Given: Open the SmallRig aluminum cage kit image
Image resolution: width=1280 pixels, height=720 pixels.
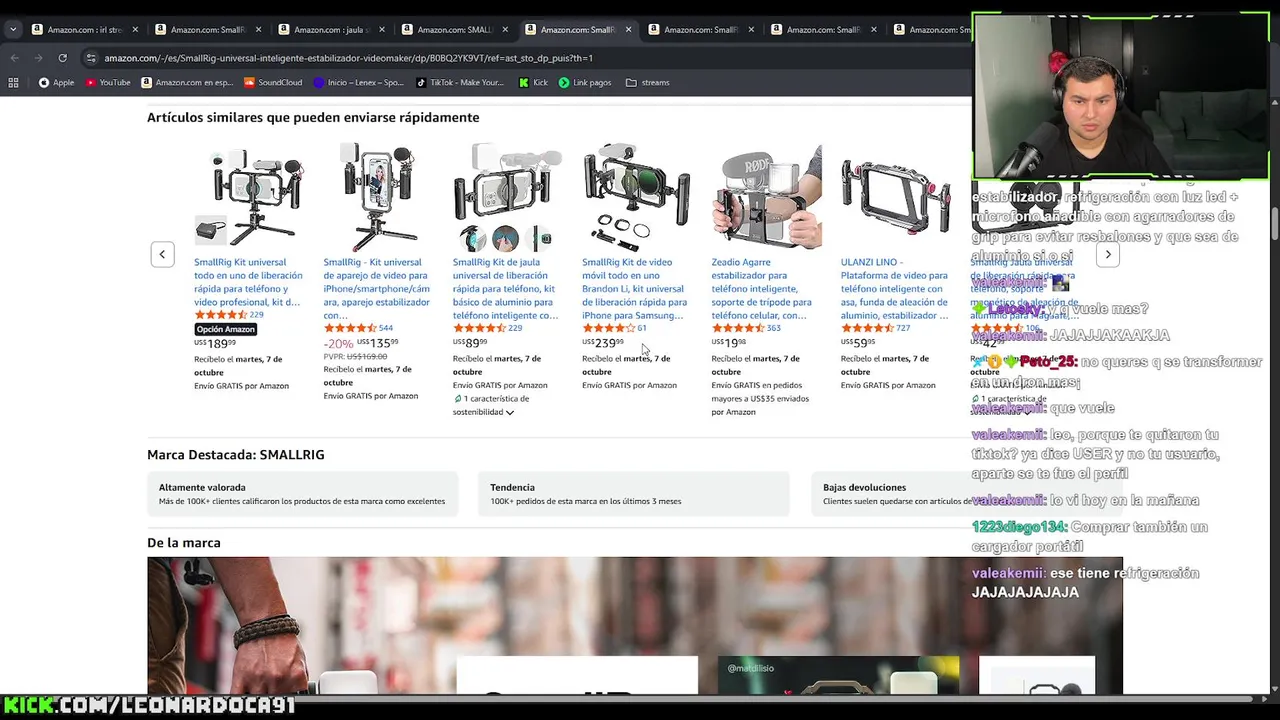Looking at the screenshot, I should point(507,198).
